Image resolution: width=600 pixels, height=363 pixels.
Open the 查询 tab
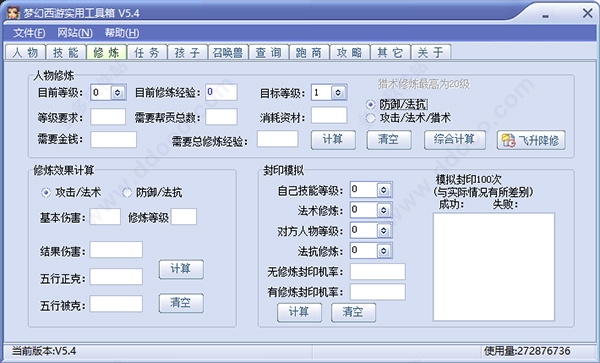269,52
